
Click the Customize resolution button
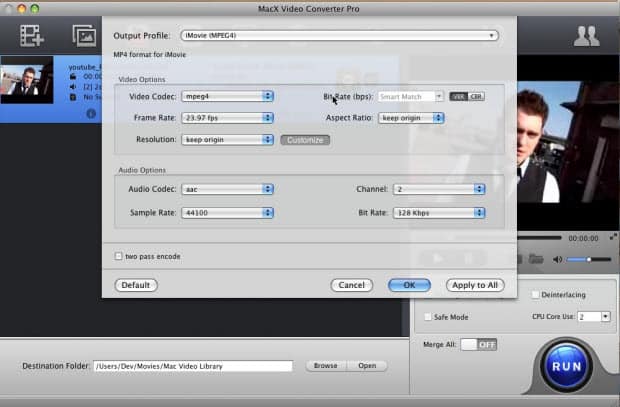[x=305, y=140]
